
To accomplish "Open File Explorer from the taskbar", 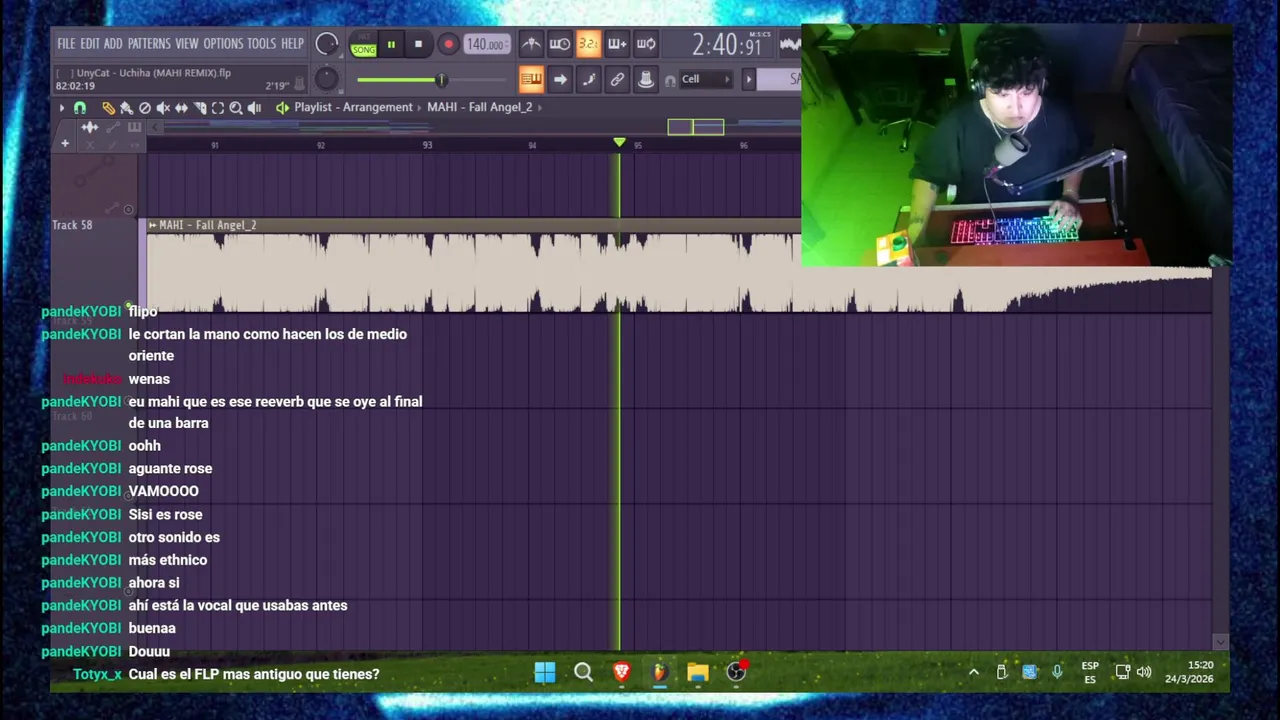I will pyautogui.click(x=698, y=673).
